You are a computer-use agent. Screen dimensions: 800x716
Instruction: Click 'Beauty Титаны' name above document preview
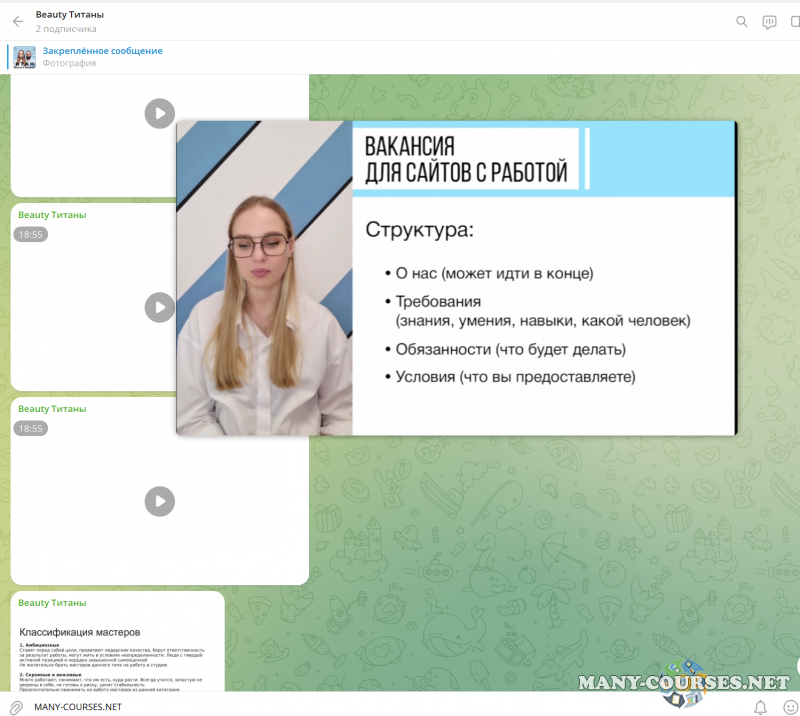(x=52, y=603)
